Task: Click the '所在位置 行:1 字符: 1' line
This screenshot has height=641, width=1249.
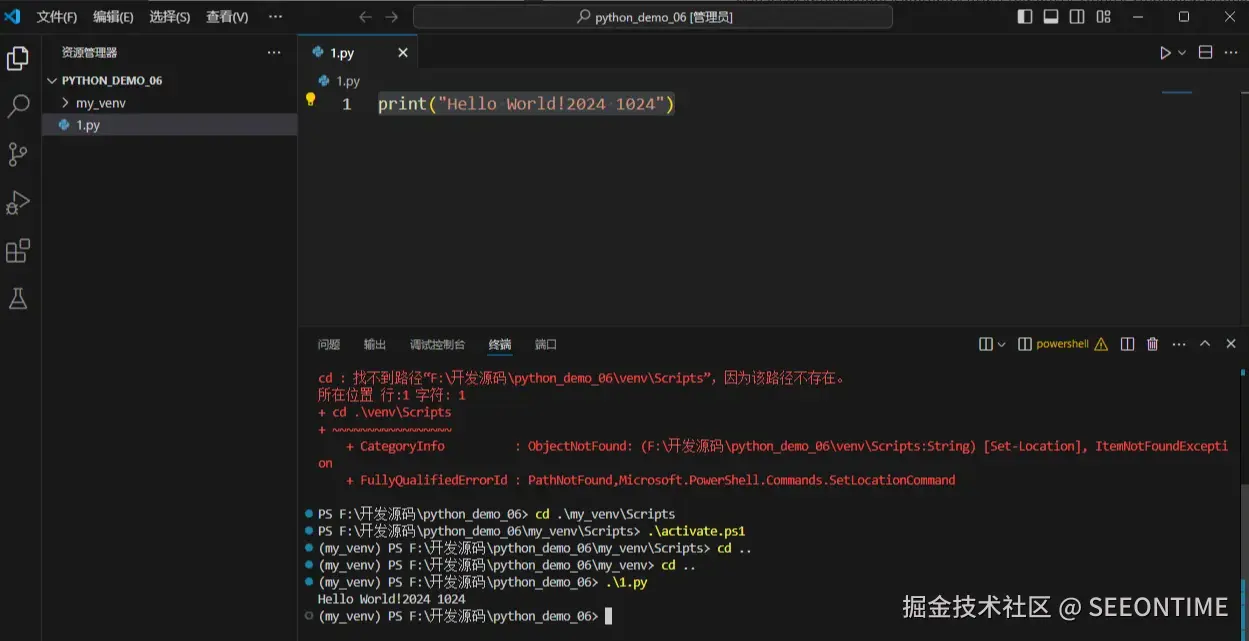Action: point(391,395)
